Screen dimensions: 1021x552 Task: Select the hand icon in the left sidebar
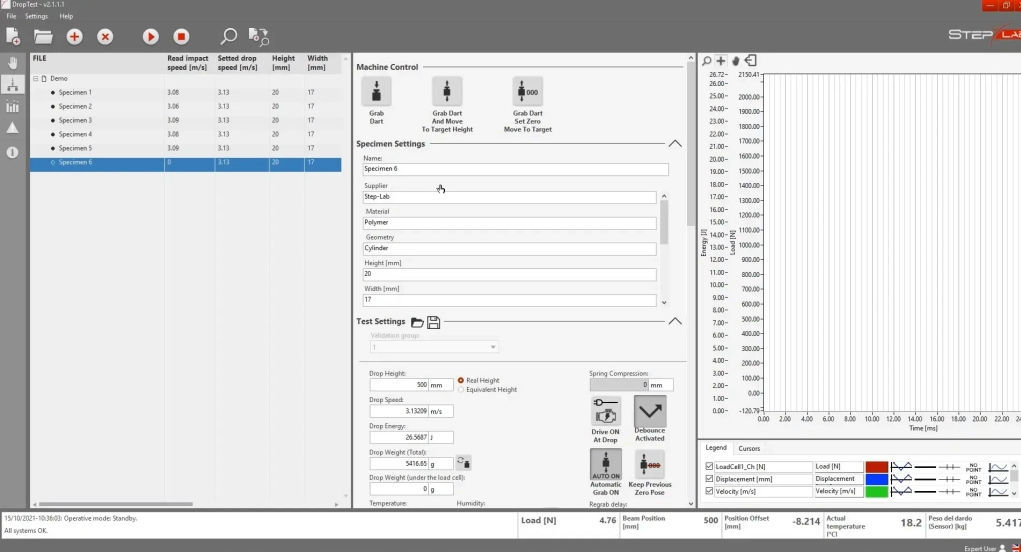(12, 62)
